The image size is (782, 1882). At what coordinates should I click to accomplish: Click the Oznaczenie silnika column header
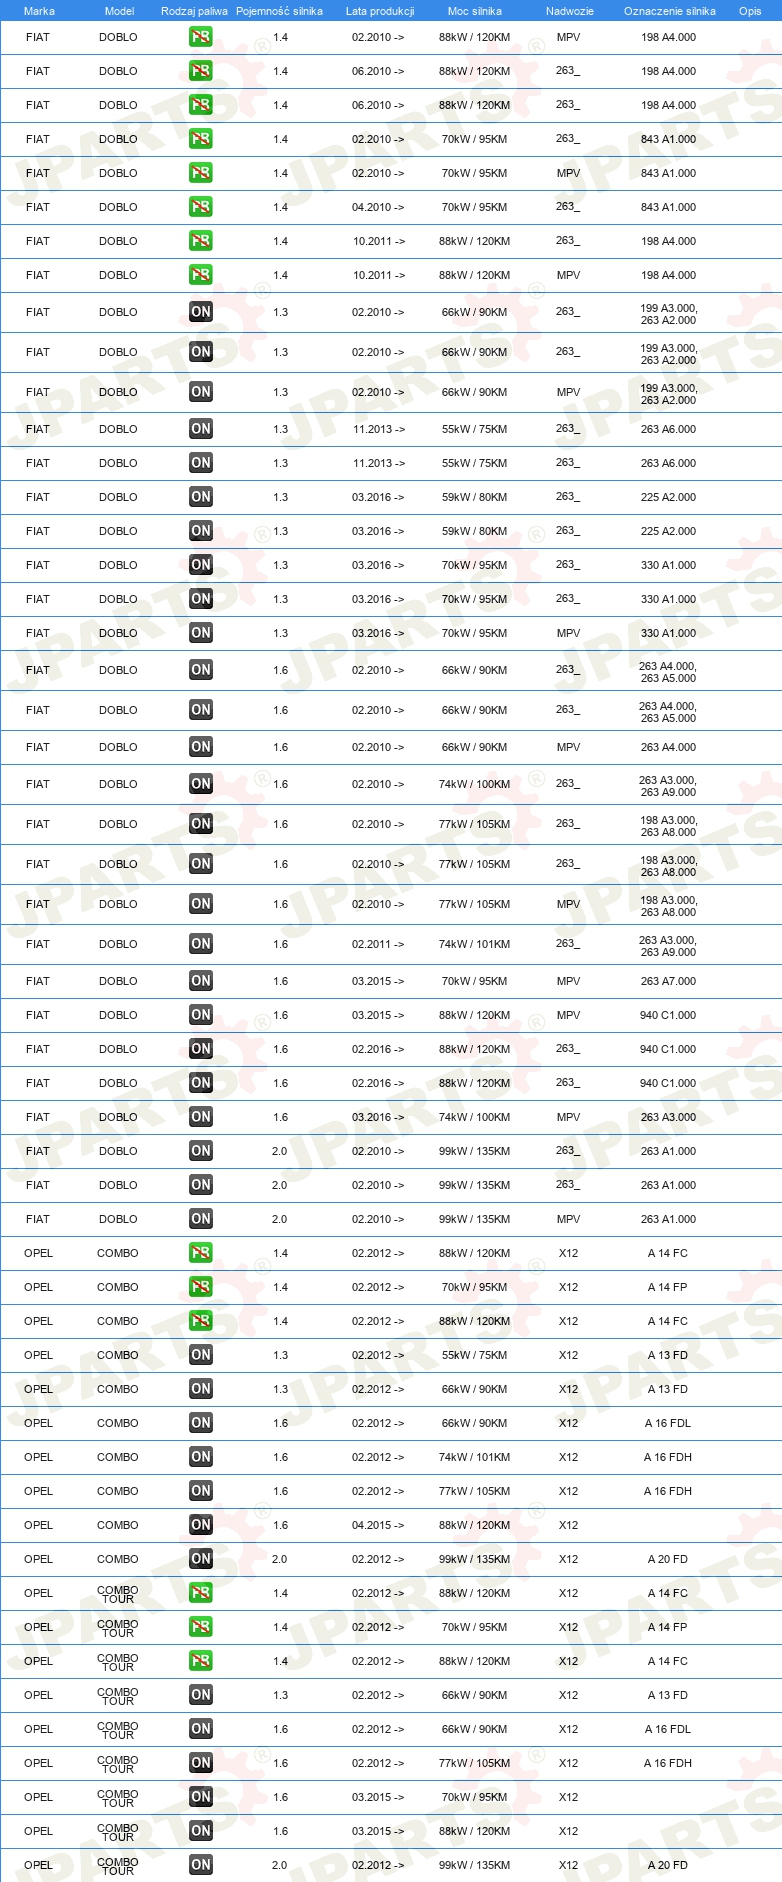pos(670,11)
